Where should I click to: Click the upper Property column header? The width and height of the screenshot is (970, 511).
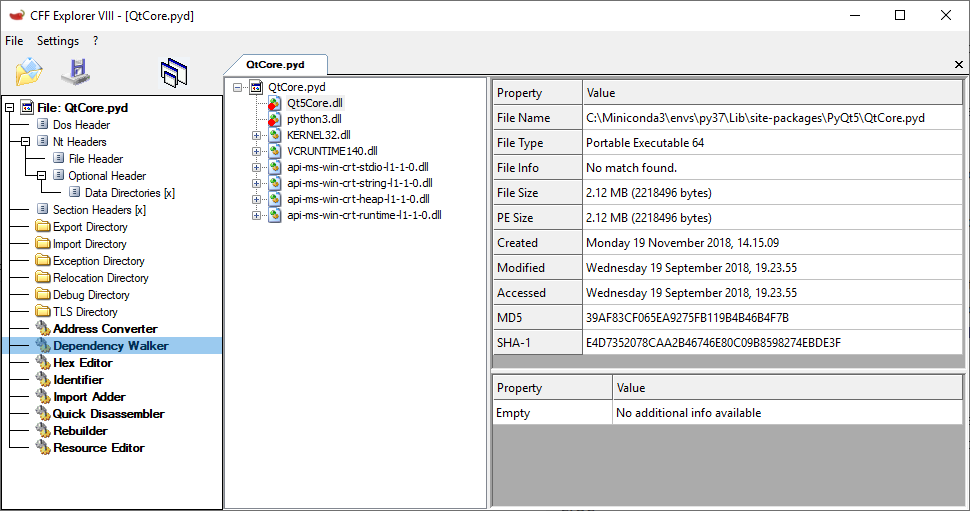(538, 93)
